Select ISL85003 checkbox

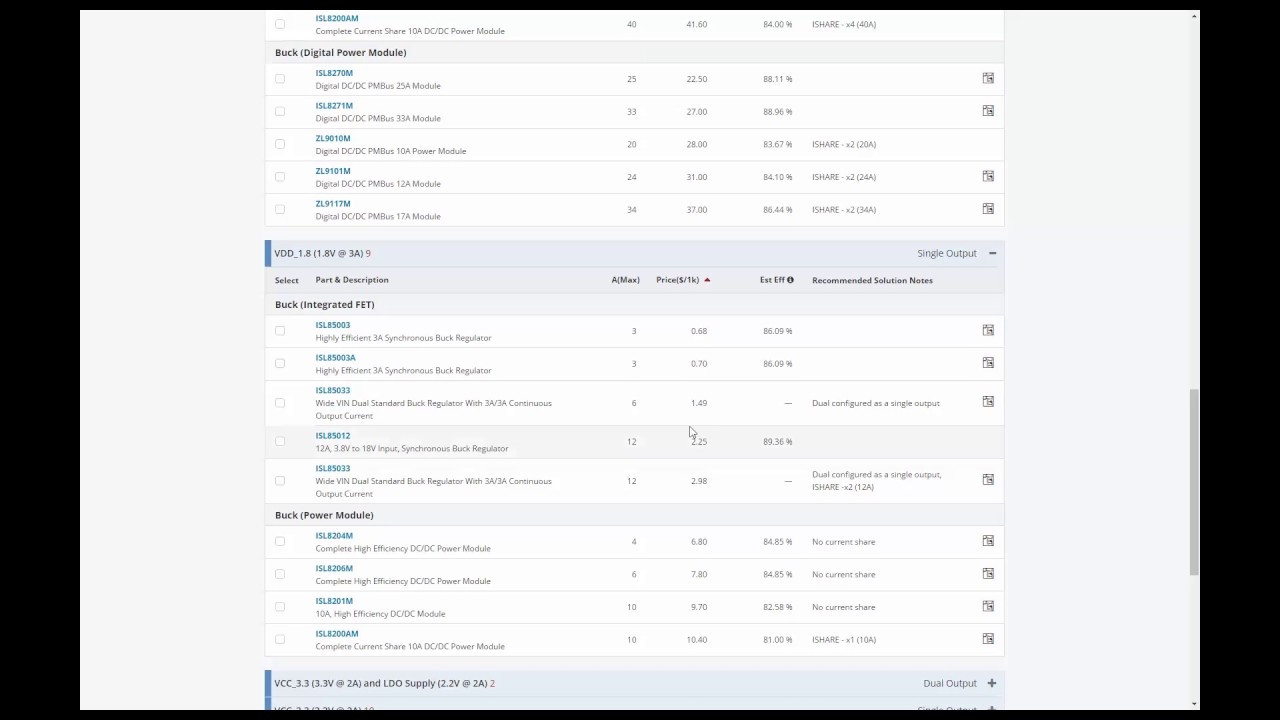(x=280, y=331)
